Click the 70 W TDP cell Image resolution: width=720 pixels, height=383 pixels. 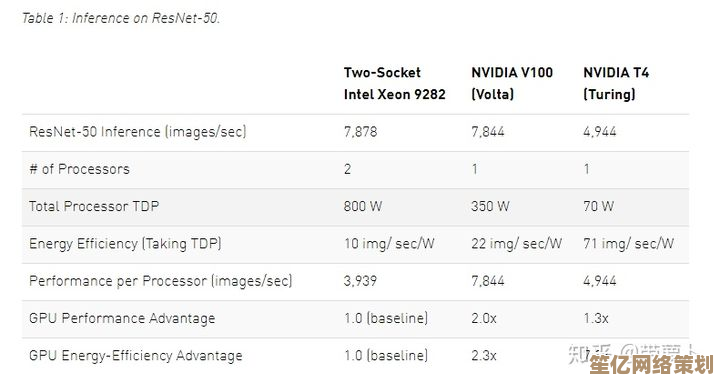(x=598, y=206)
